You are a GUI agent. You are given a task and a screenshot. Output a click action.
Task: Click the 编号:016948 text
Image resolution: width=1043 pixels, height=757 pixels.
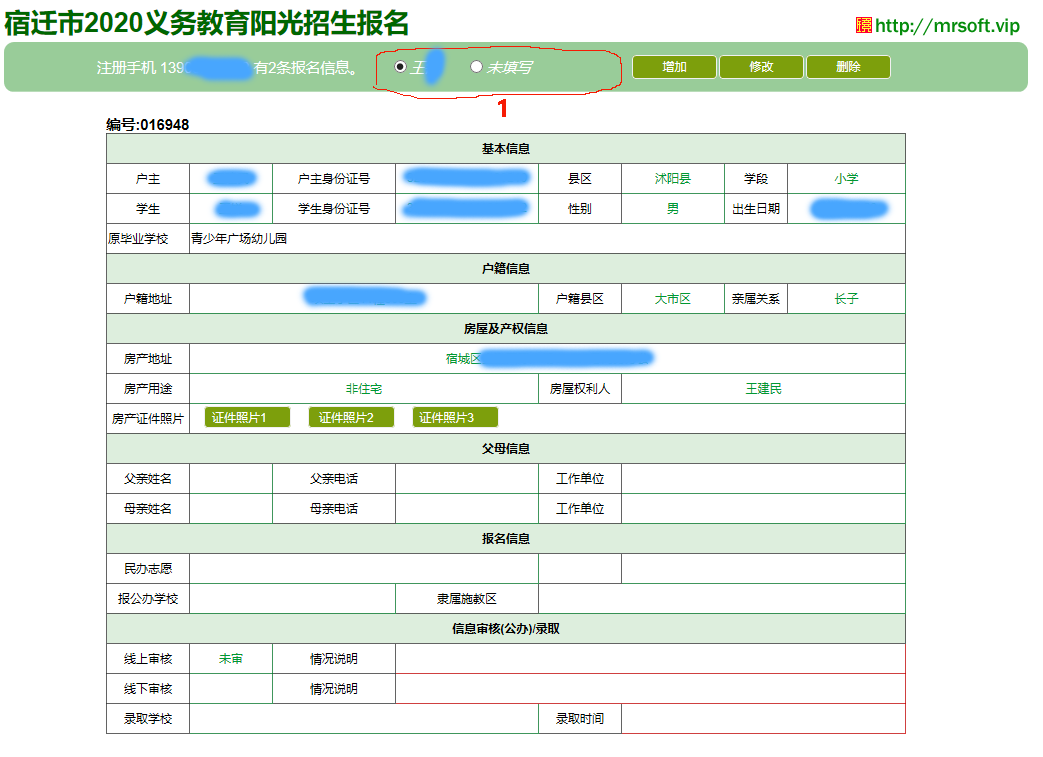point(148,125)
